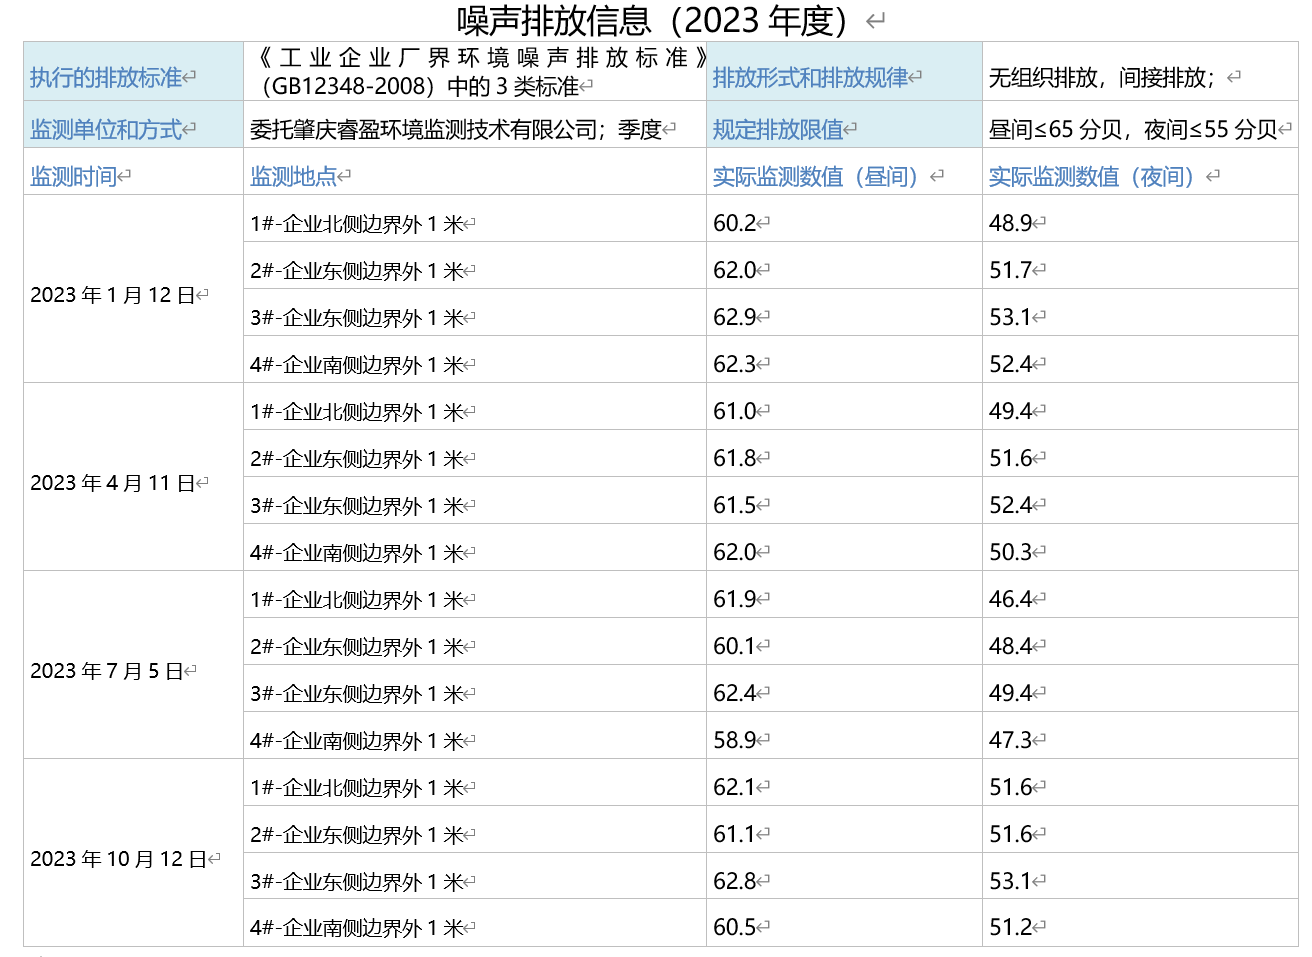Select the 2023年10月12日 date cell
The image size is (1312, 957).
133,853
